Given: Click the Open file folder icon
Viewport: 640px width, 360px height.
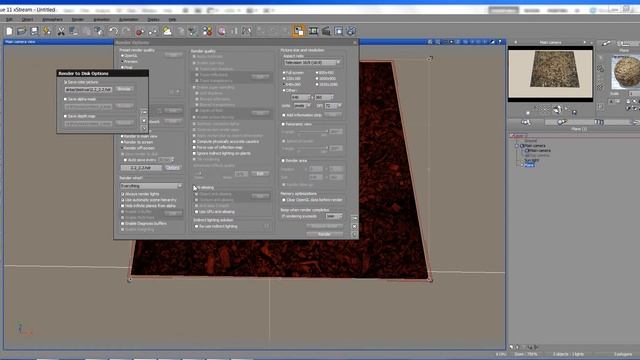Looking at the screenshot, I should coord(21,31).
